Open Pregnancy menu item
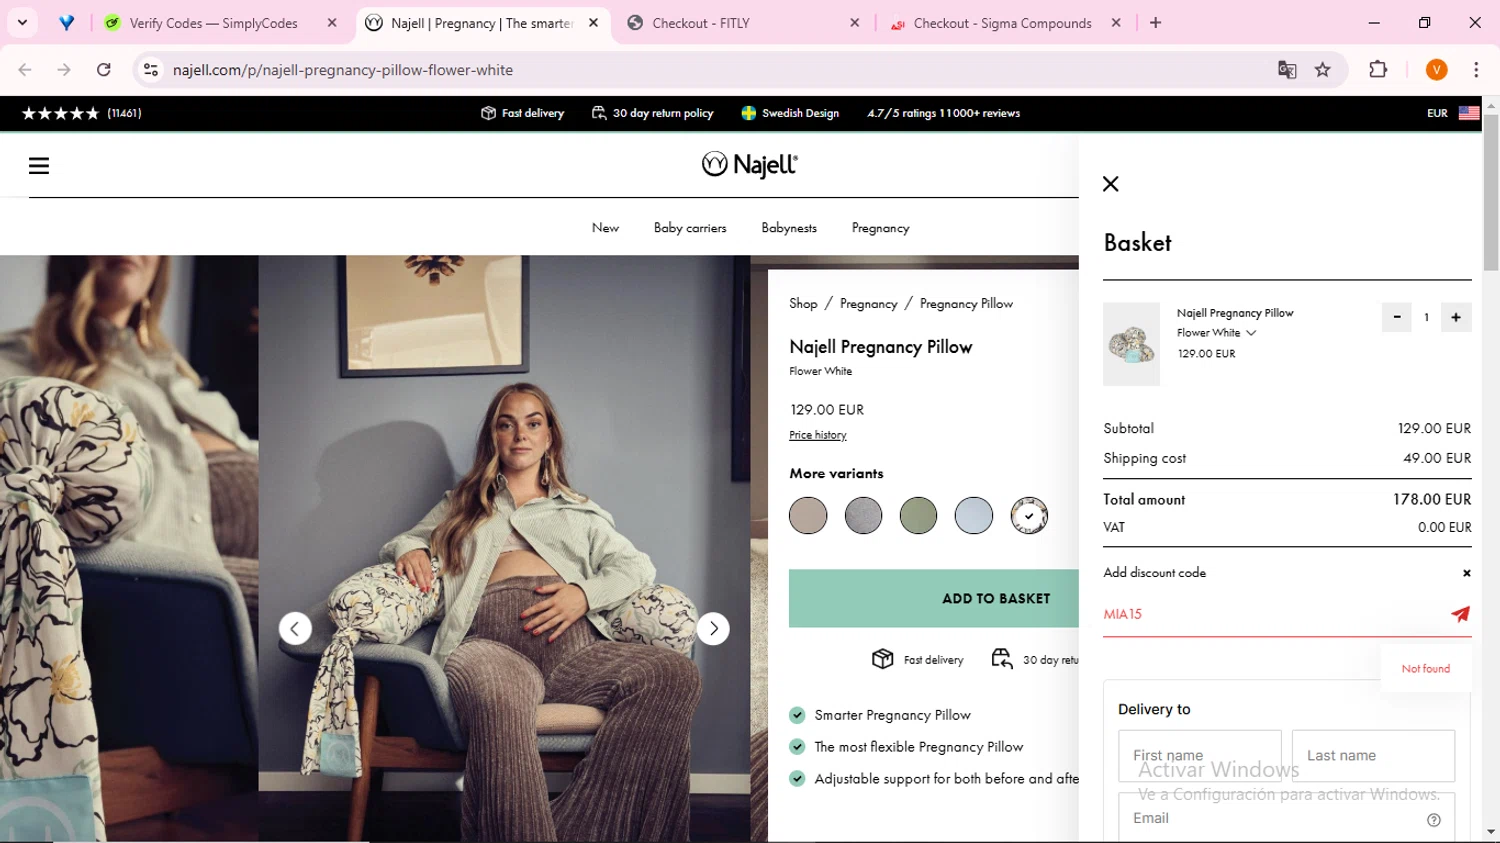Viewport: 1500px width, 843px height. tap(881, 228)
